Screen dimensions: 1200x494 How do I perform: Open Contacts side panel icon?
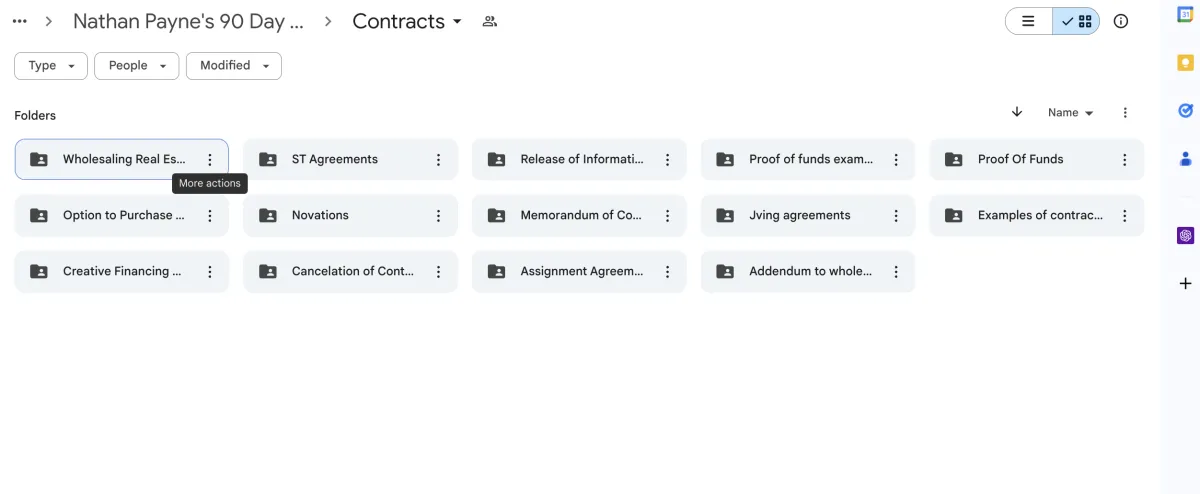[x=1185, y=158]
